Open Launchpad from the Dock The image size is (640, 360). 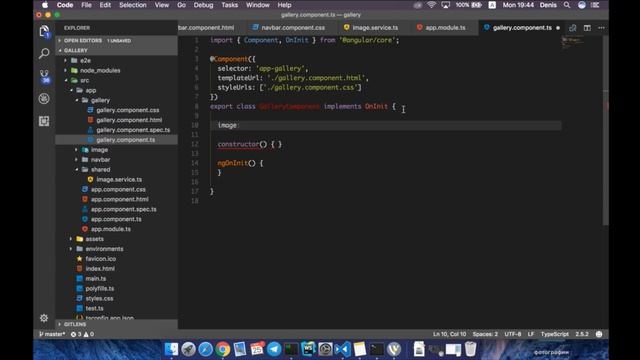point(188,349)
